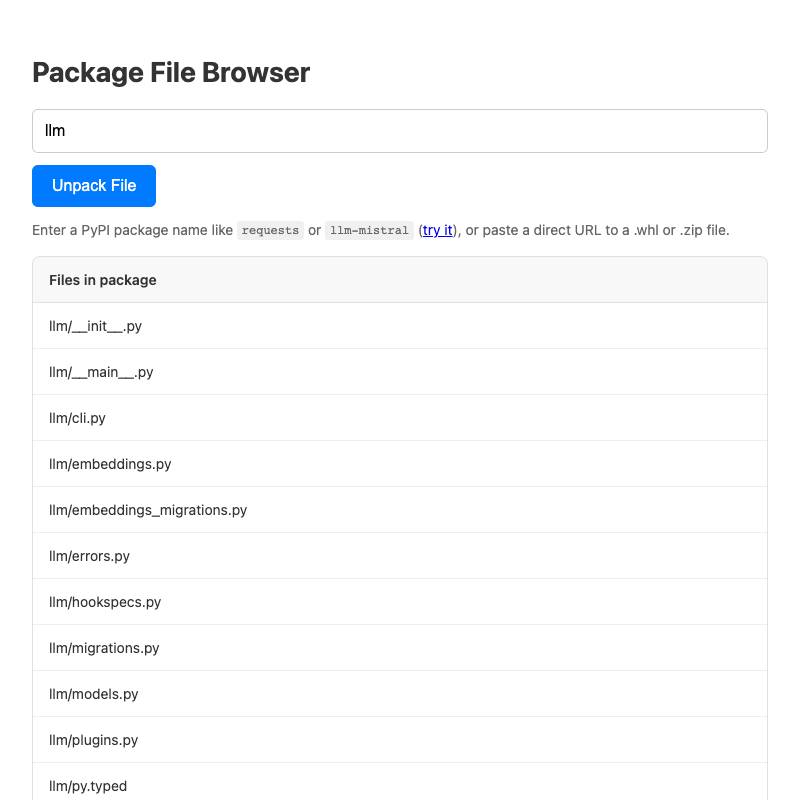Click the Package File Browser heading

coord(171,73)
